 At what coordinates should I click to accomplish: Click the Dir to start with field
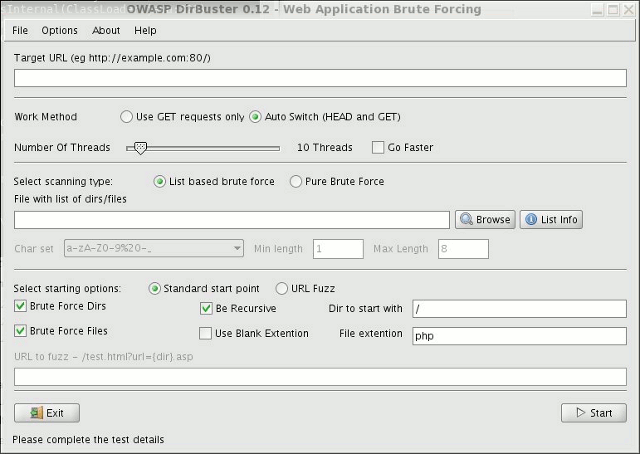pos(518,309)
